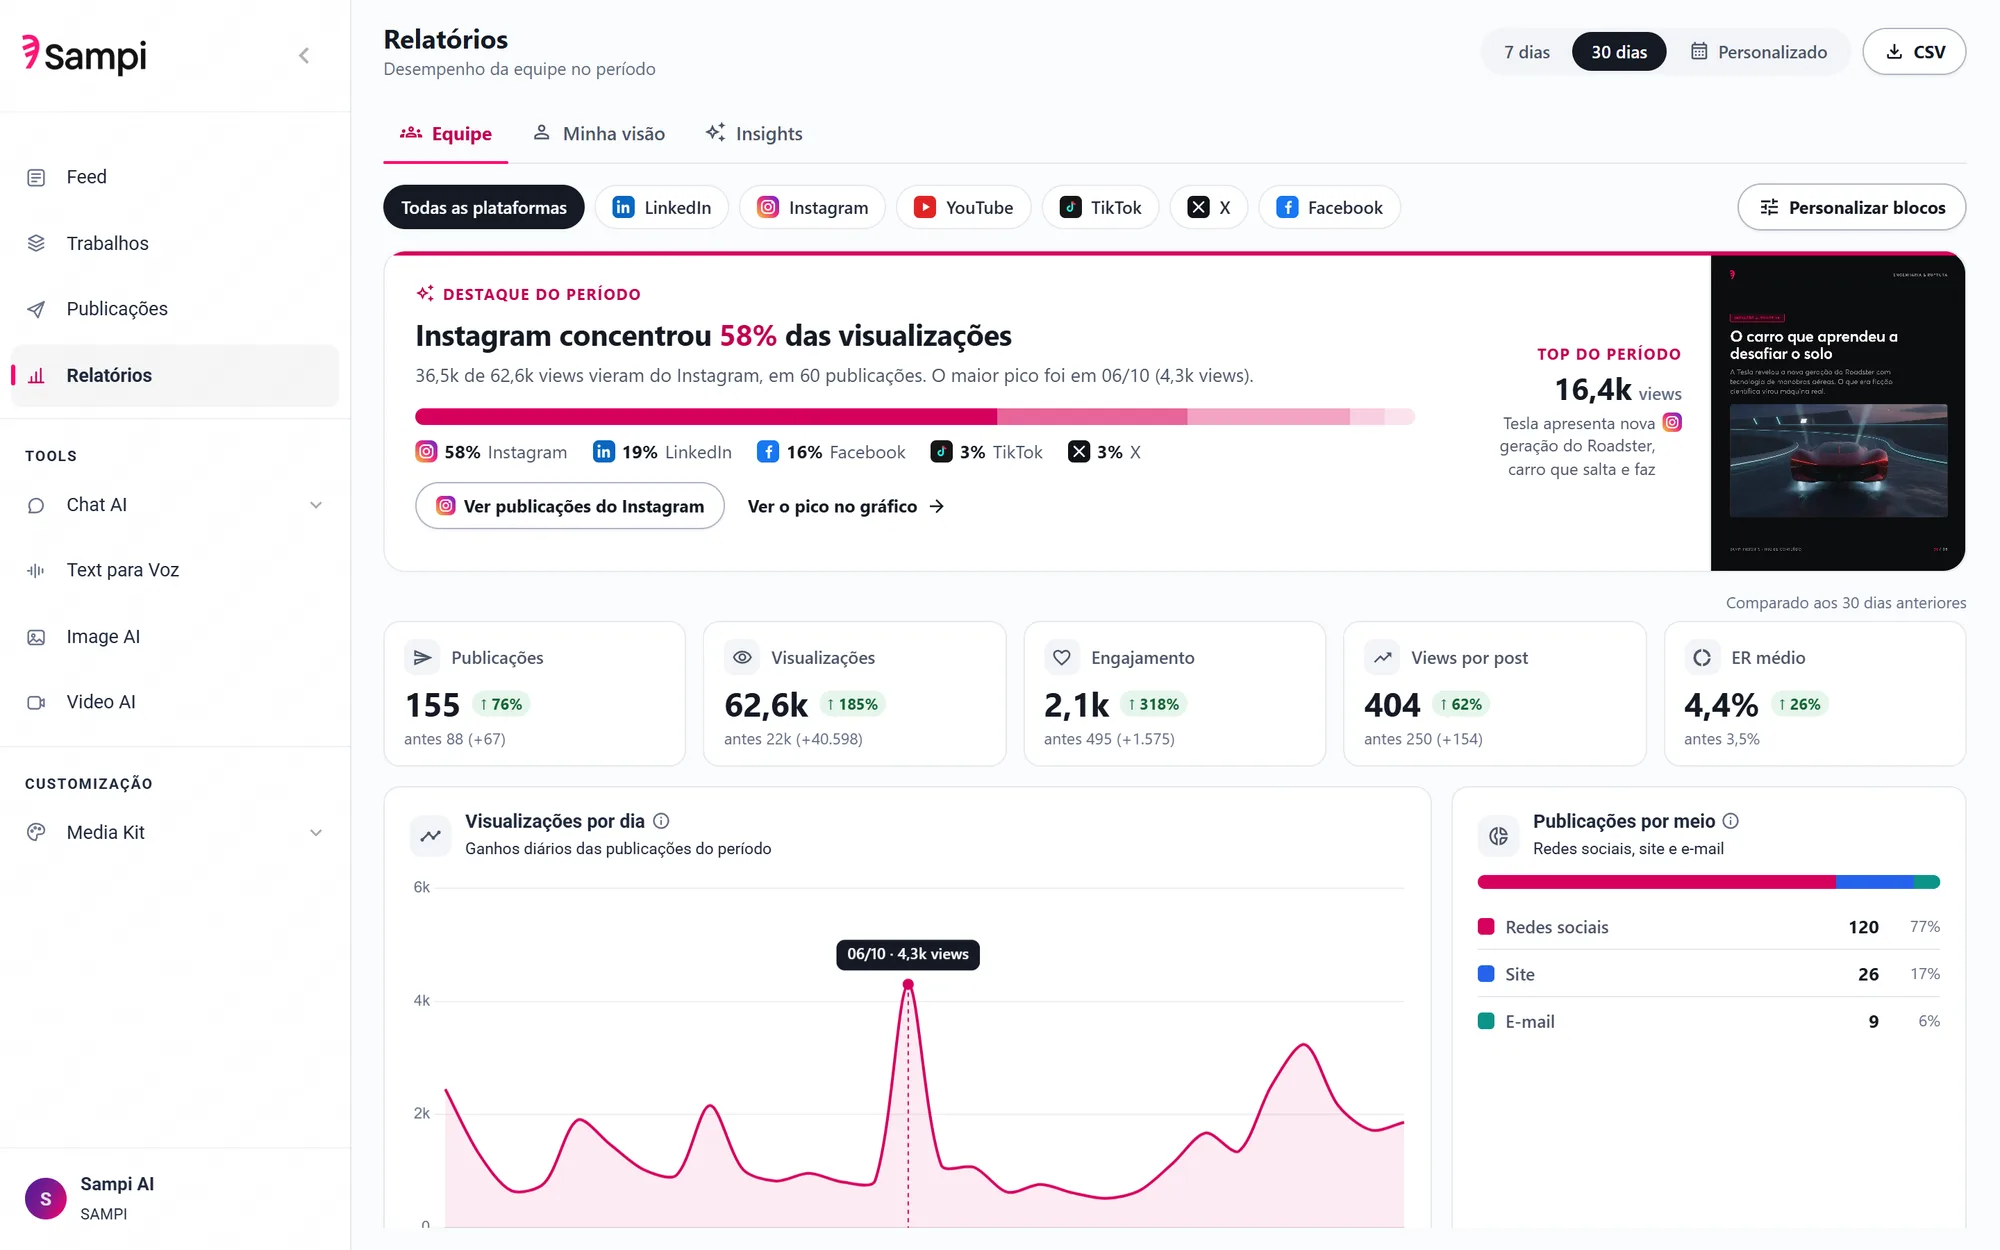2000x1250 pixels.
Task: Open the Video AI camera icon
Action: coord(36,702)
